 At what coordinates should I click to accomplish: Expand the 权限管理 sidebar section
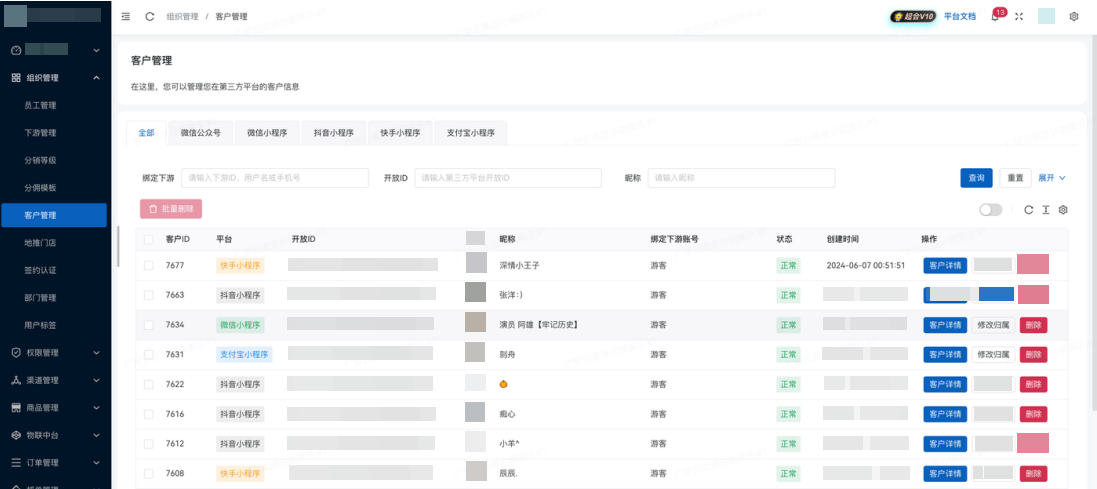coord(97,353)
